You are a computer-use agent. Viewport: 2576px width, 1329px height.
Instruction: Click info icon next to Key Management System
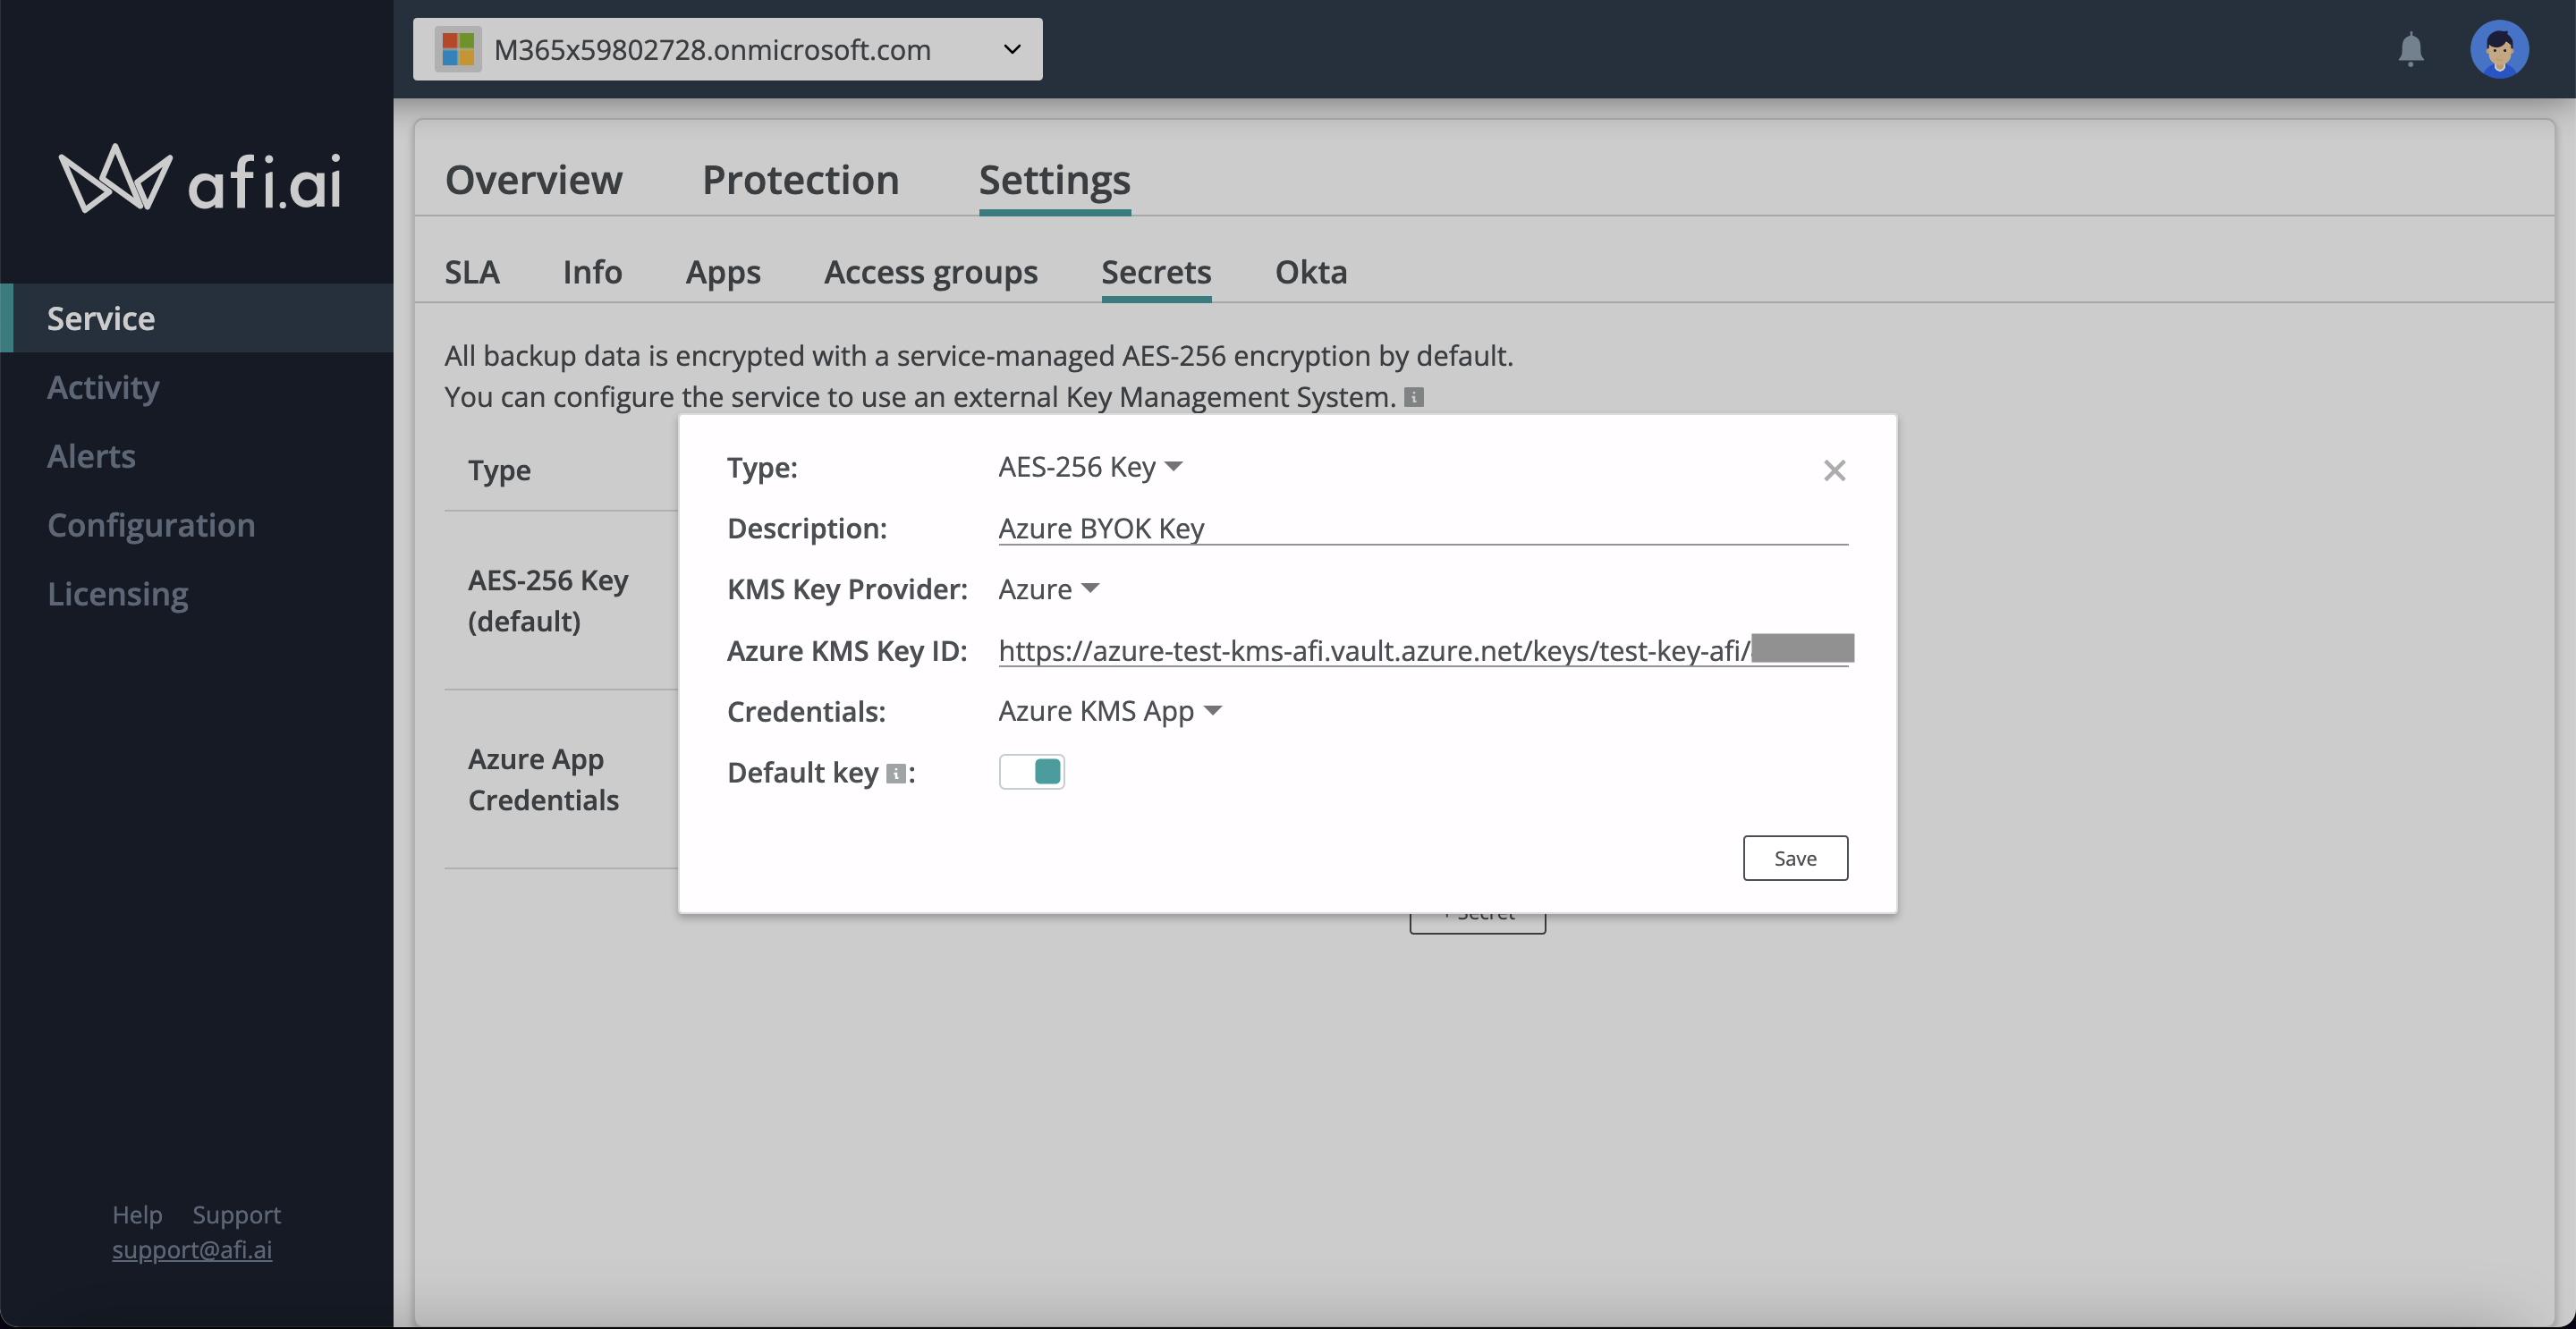(x=1413, y=397)
